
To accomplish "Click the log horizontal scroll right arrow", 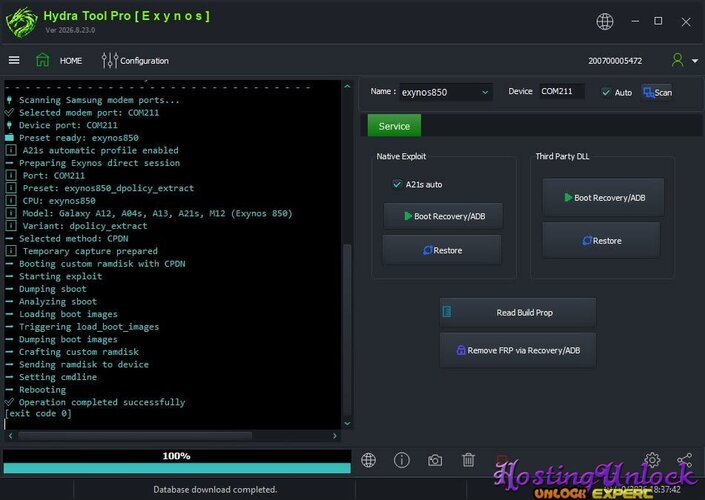I will click(335, 435).
